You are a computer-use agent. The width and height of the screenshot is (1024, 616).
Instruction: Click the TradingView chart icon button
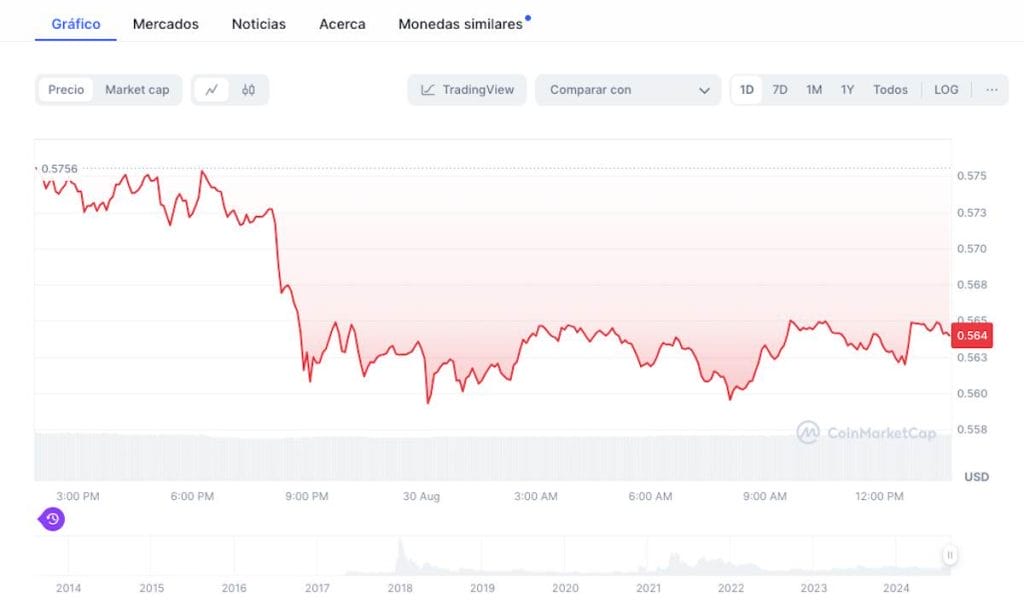(x=467, y=90)
